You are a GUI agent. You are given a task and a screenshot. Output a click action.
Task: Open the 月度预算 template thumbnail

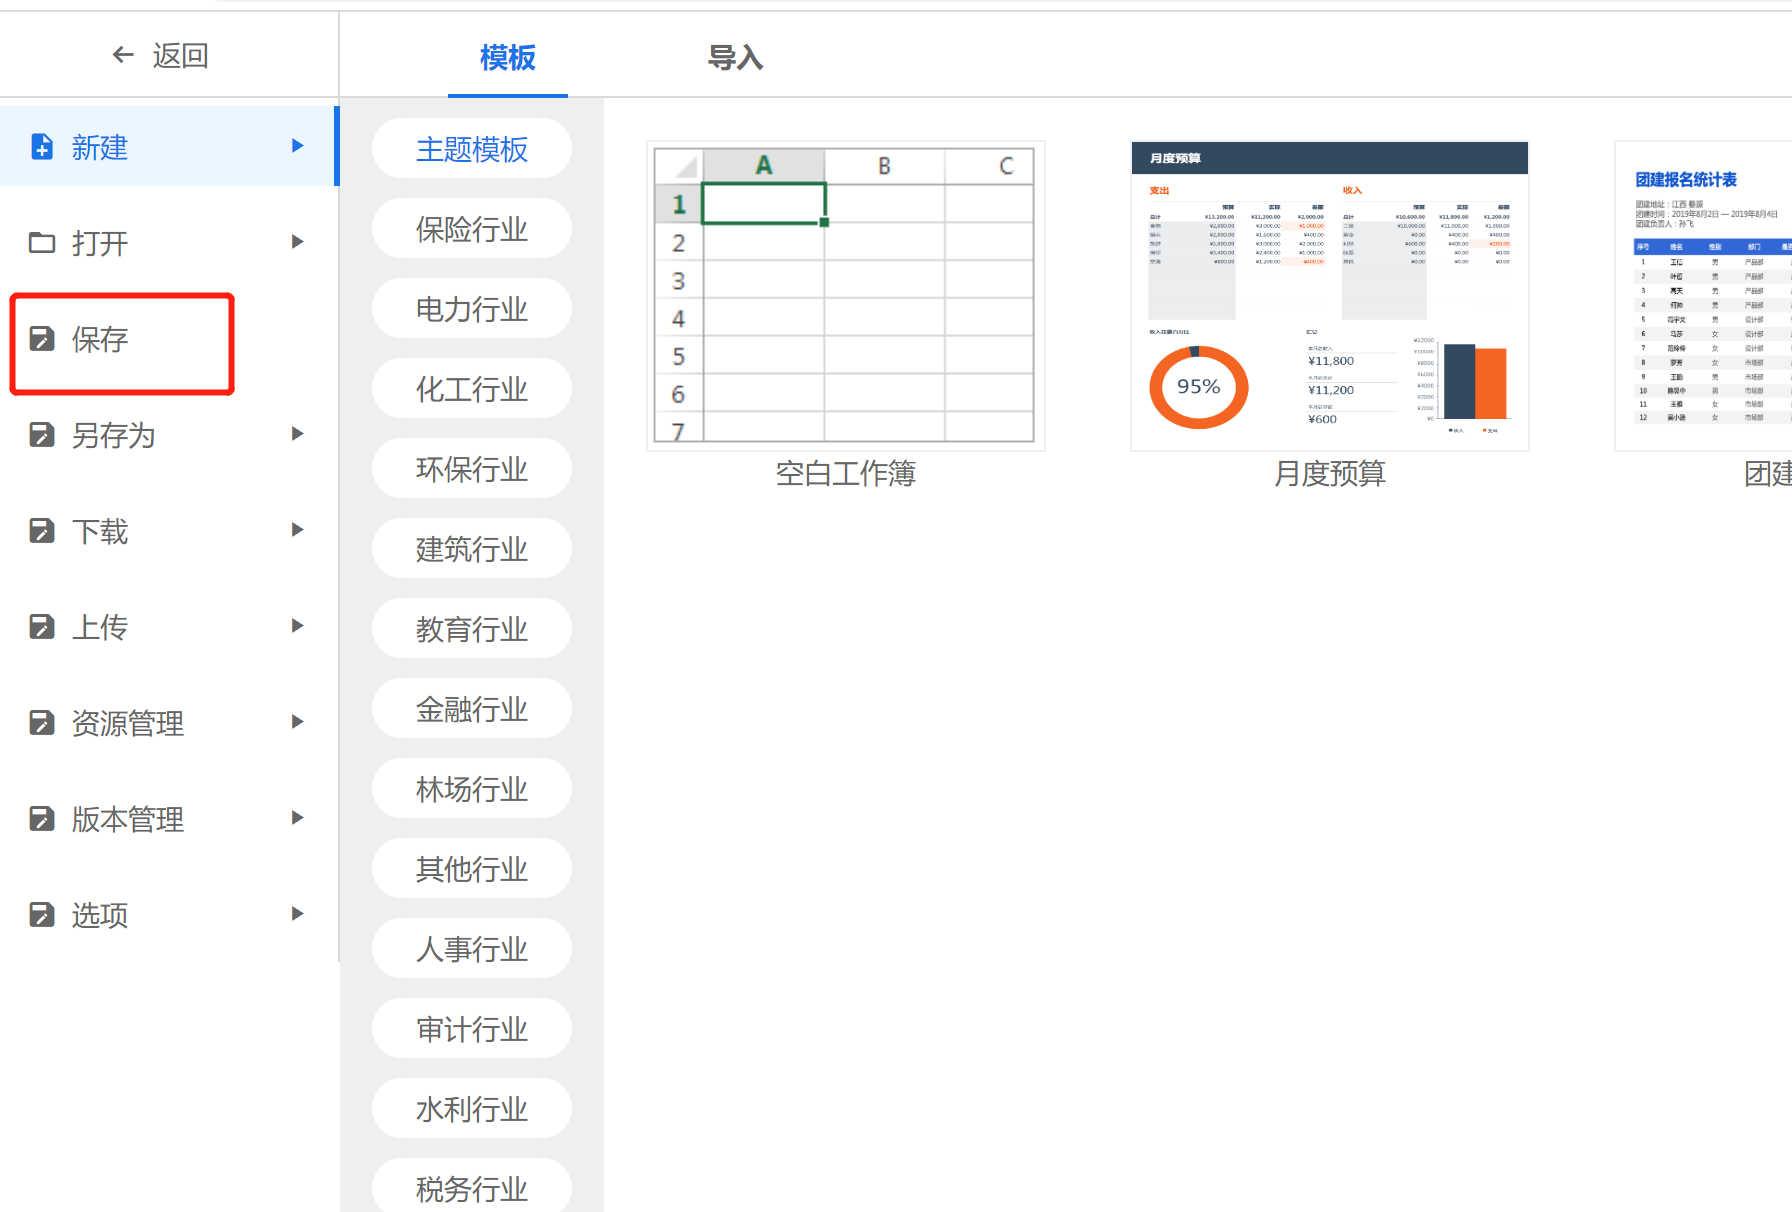(1329, 296)
